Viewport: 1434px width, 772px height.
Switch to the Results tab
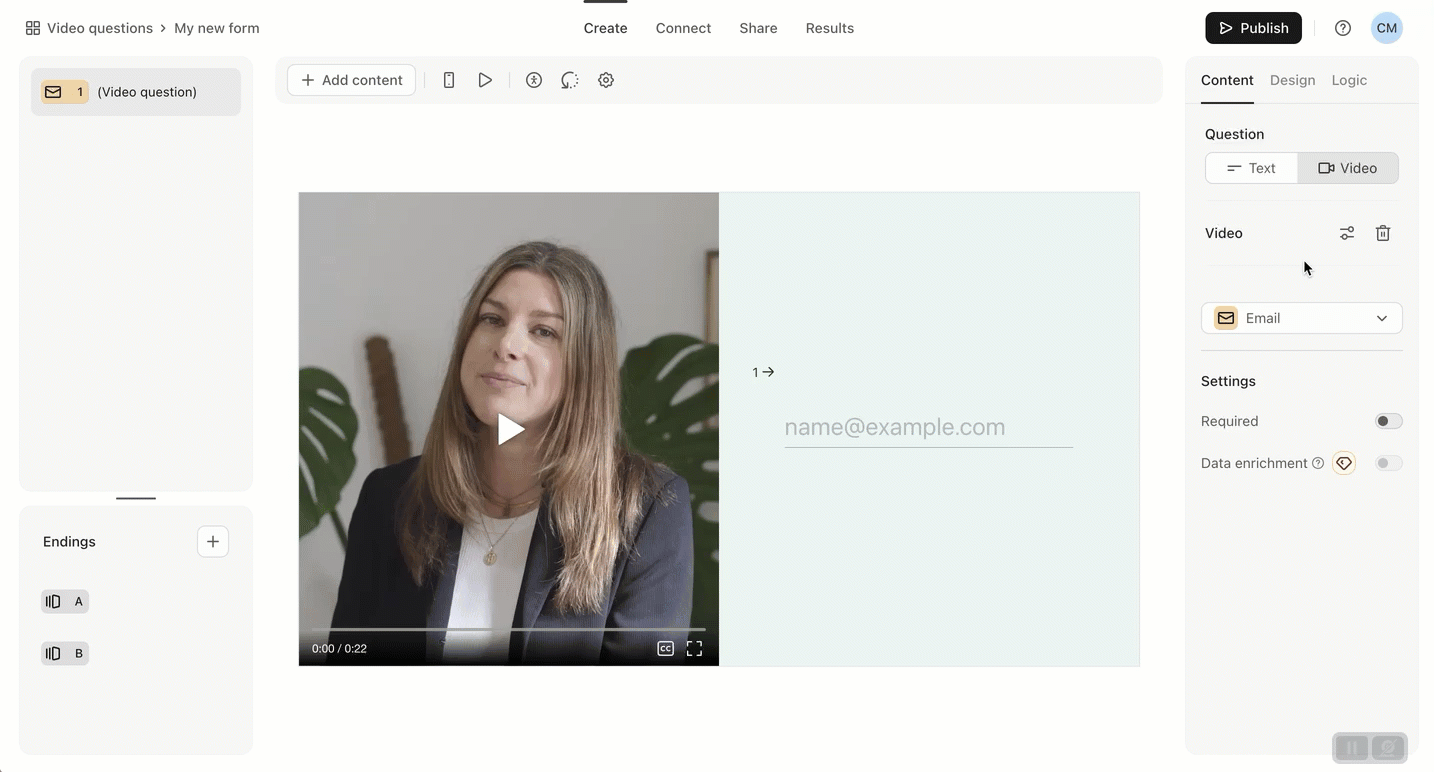coord(830,28)
